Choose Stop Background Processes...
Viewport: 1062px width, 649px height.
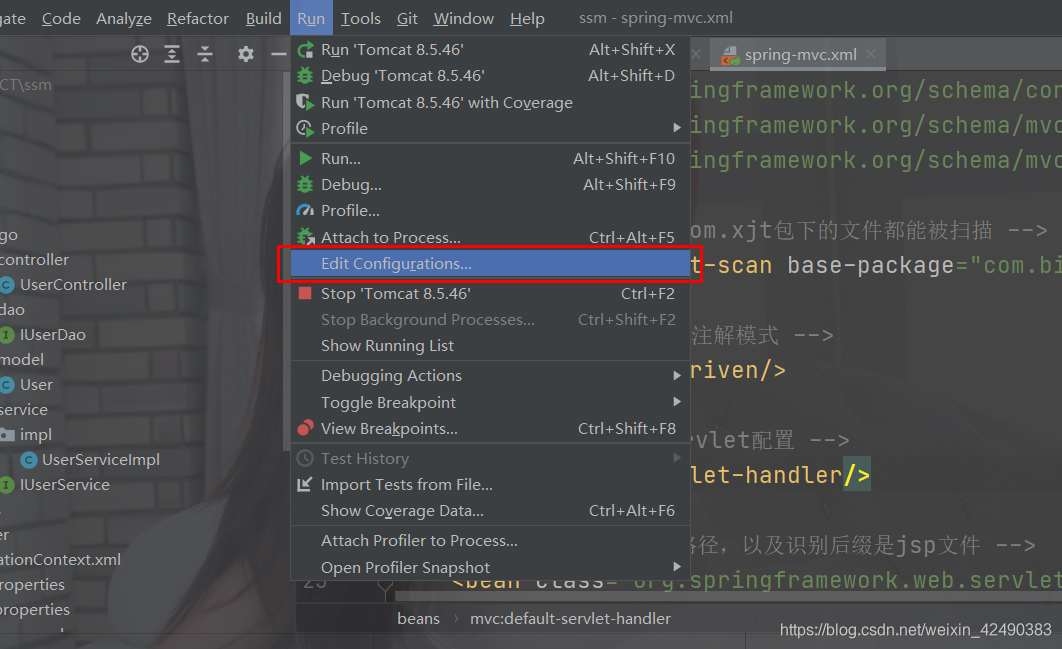[x=490, y=319]
